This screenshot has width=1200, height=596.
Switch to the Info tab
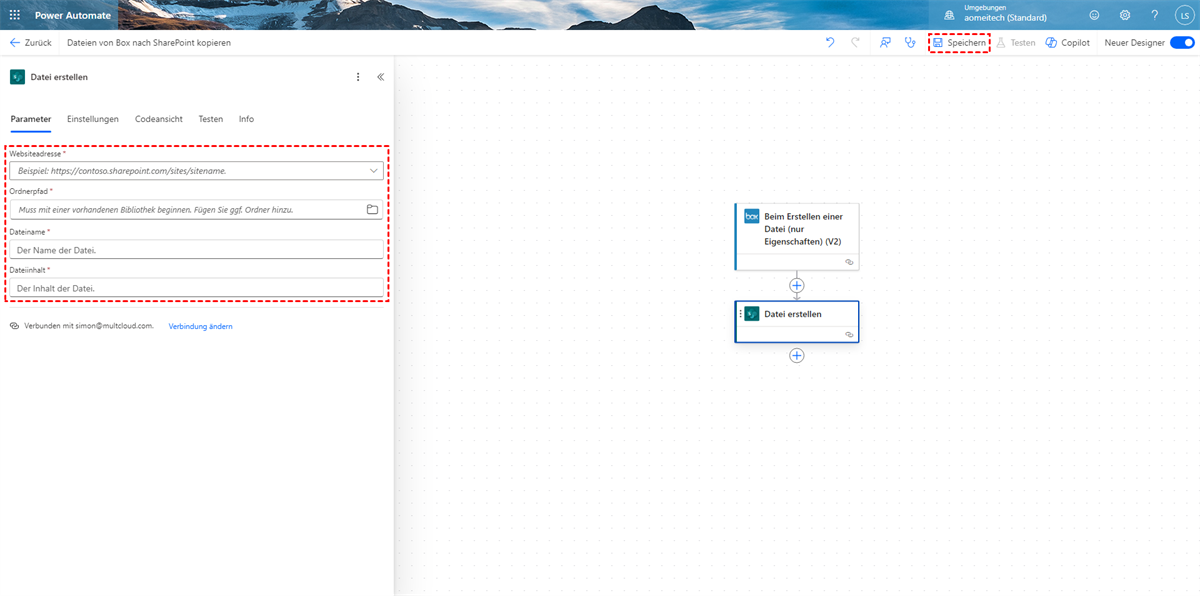coord(246,119)
